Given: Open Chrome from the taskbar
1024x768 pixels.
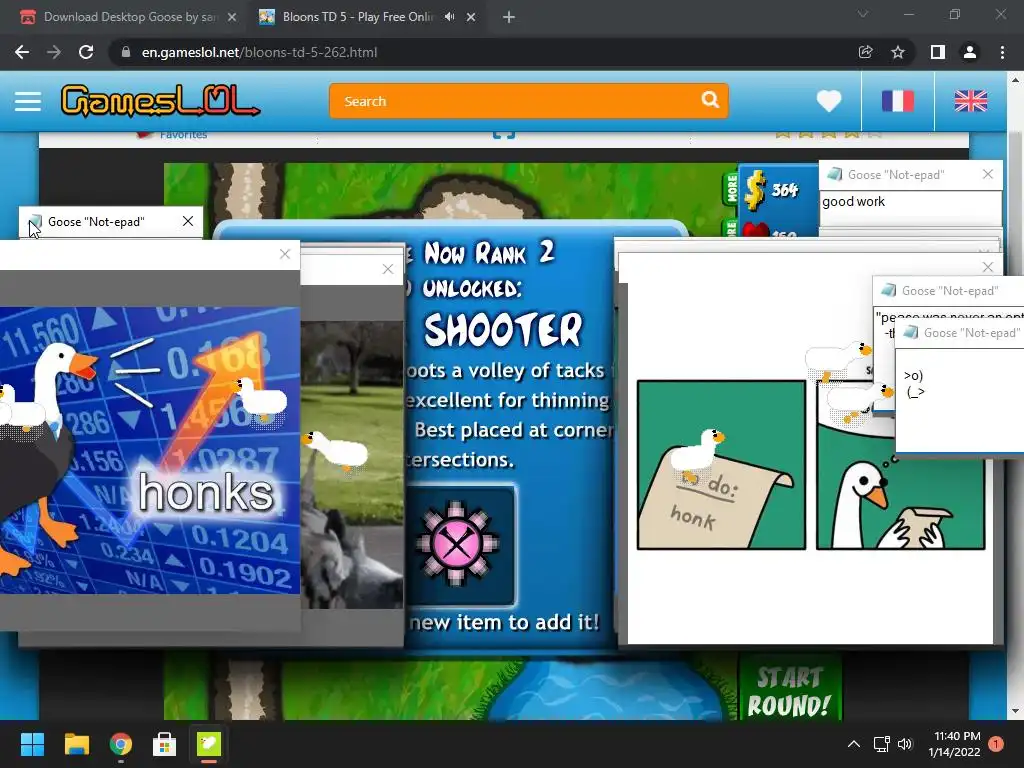Looking at the screenshot, I should (121, 744).
